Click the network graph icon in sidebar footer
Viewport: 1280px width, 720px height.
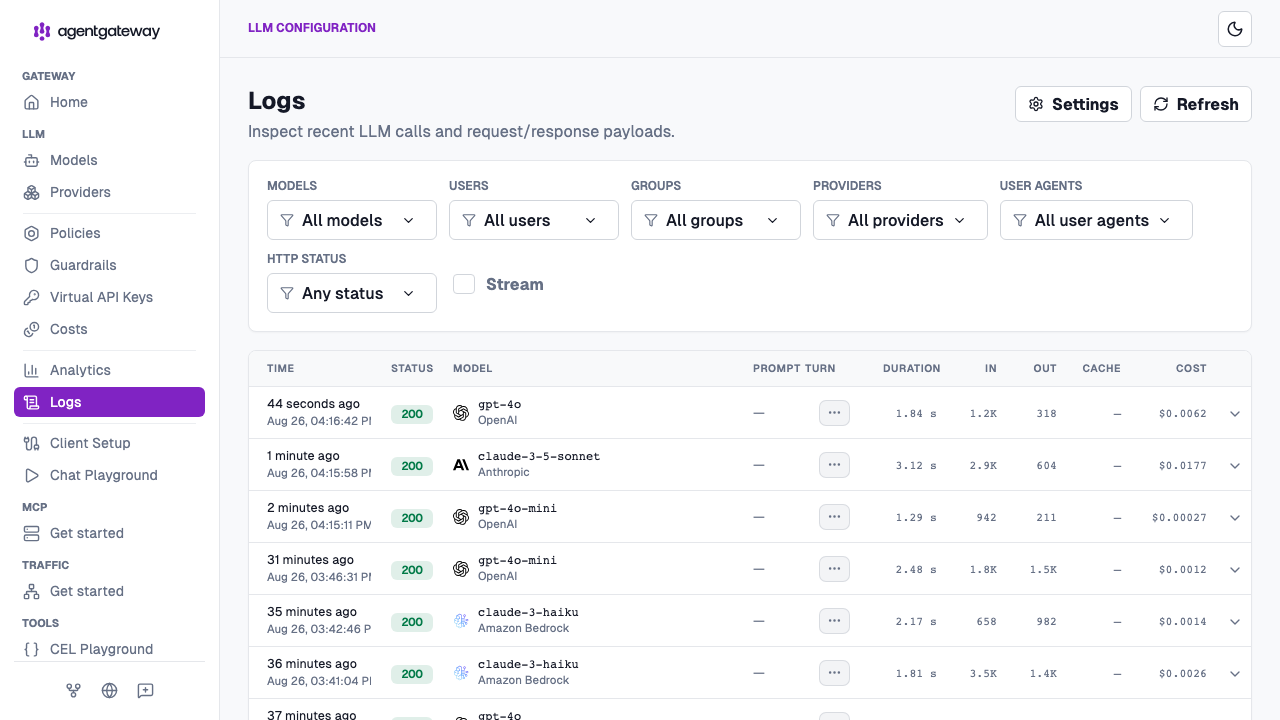74,690
